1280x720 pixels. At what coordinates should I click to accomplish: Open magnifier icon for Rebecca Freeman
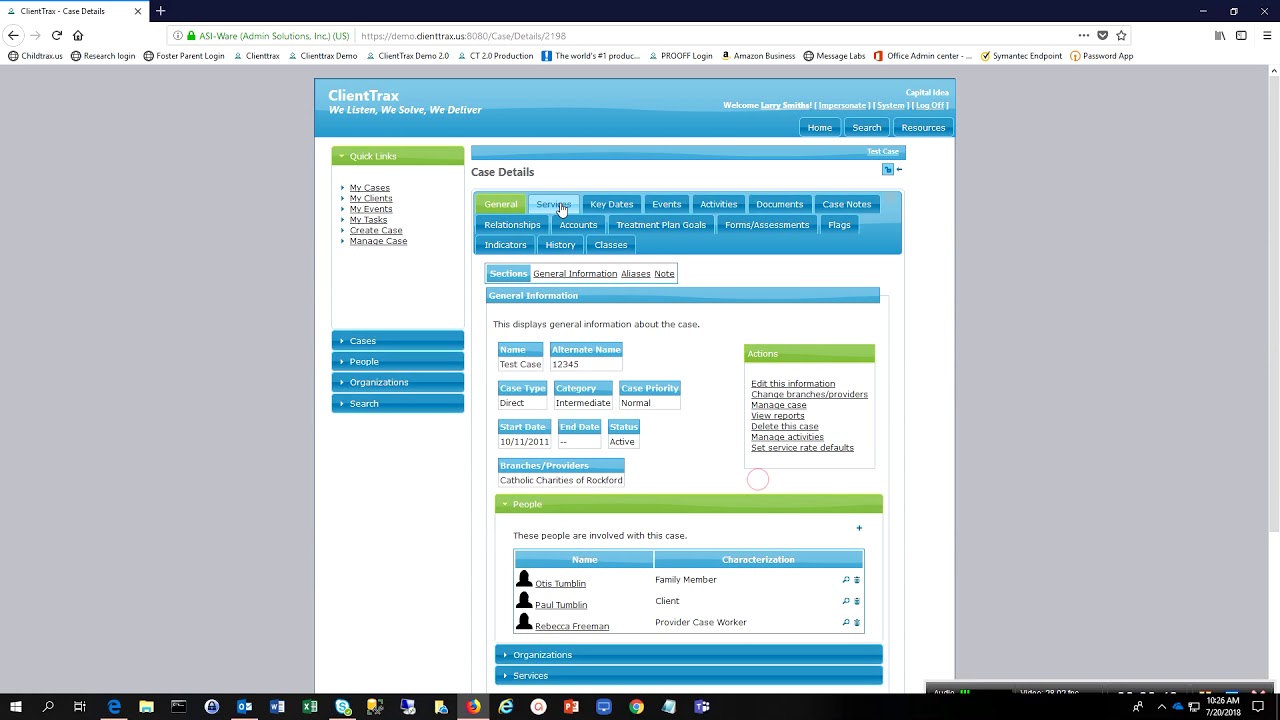point(845,622)
